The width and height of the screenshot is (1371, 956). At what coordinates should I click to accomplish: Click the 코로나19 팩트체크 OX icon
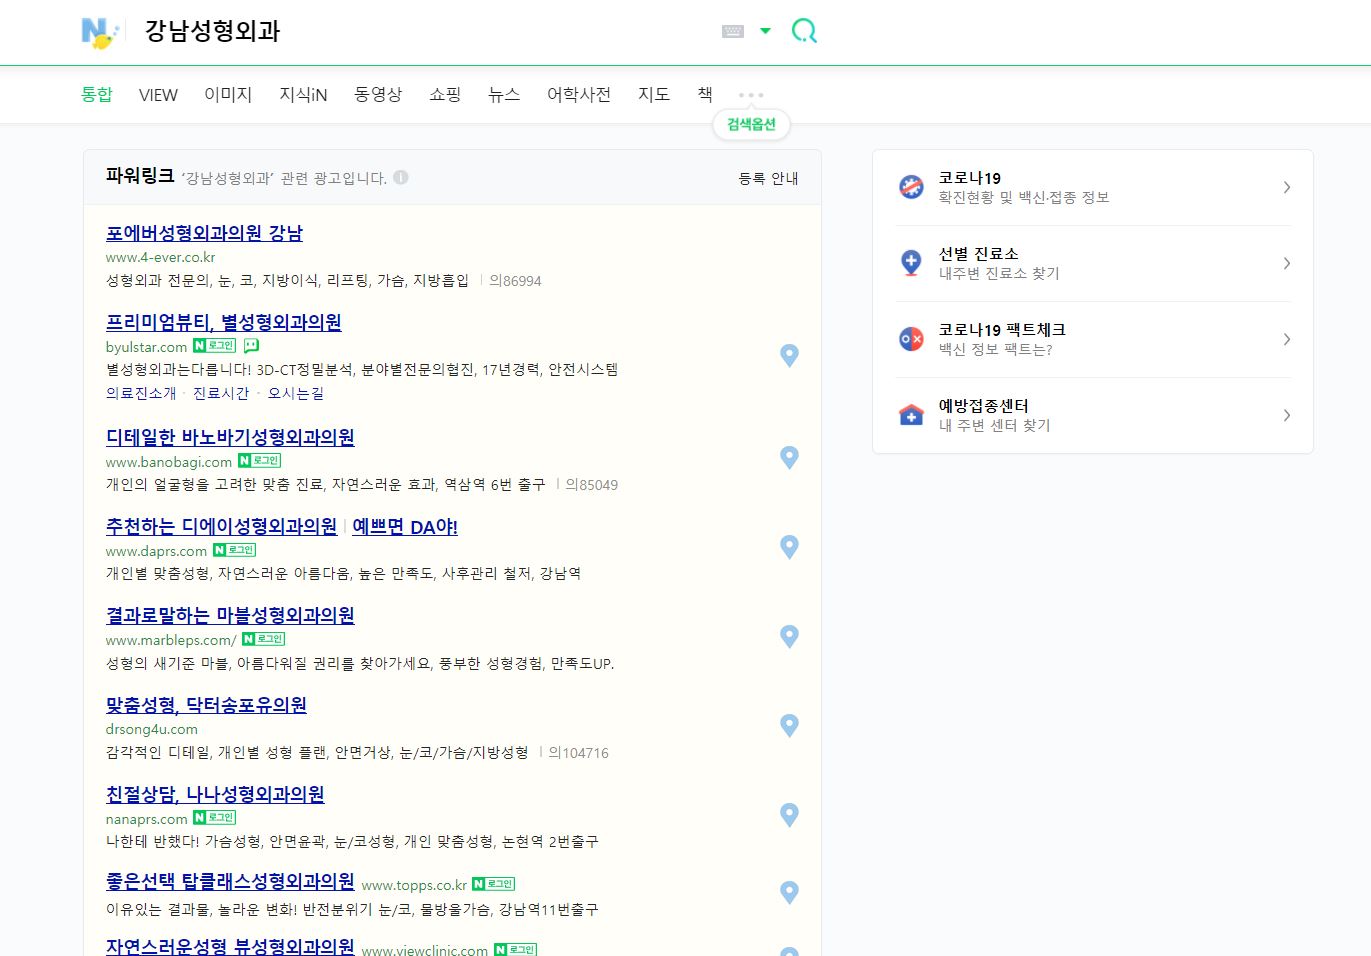[911, 339]
